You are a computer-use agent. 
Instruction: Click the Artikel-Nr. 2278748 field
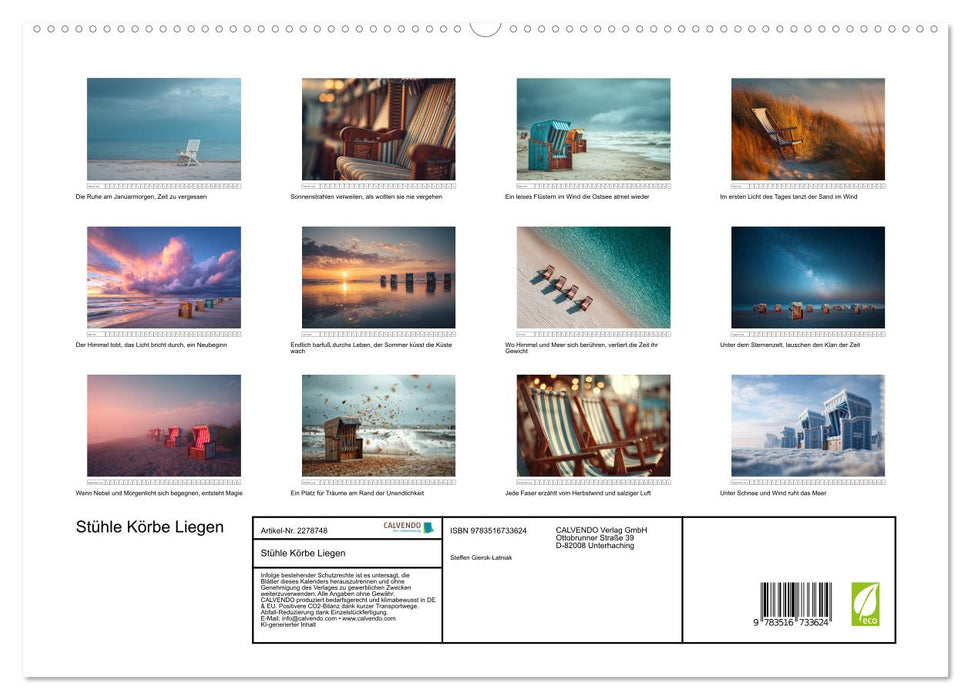coord(294,530)
